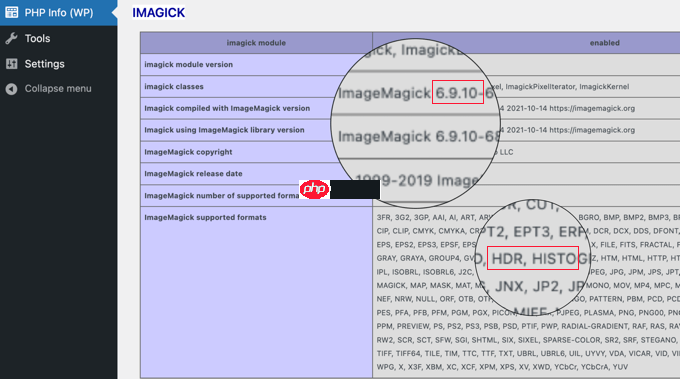Click the Collapse menu arrow icon
The width and height of the screenshot is (680, 379).
tap(12, 89)
